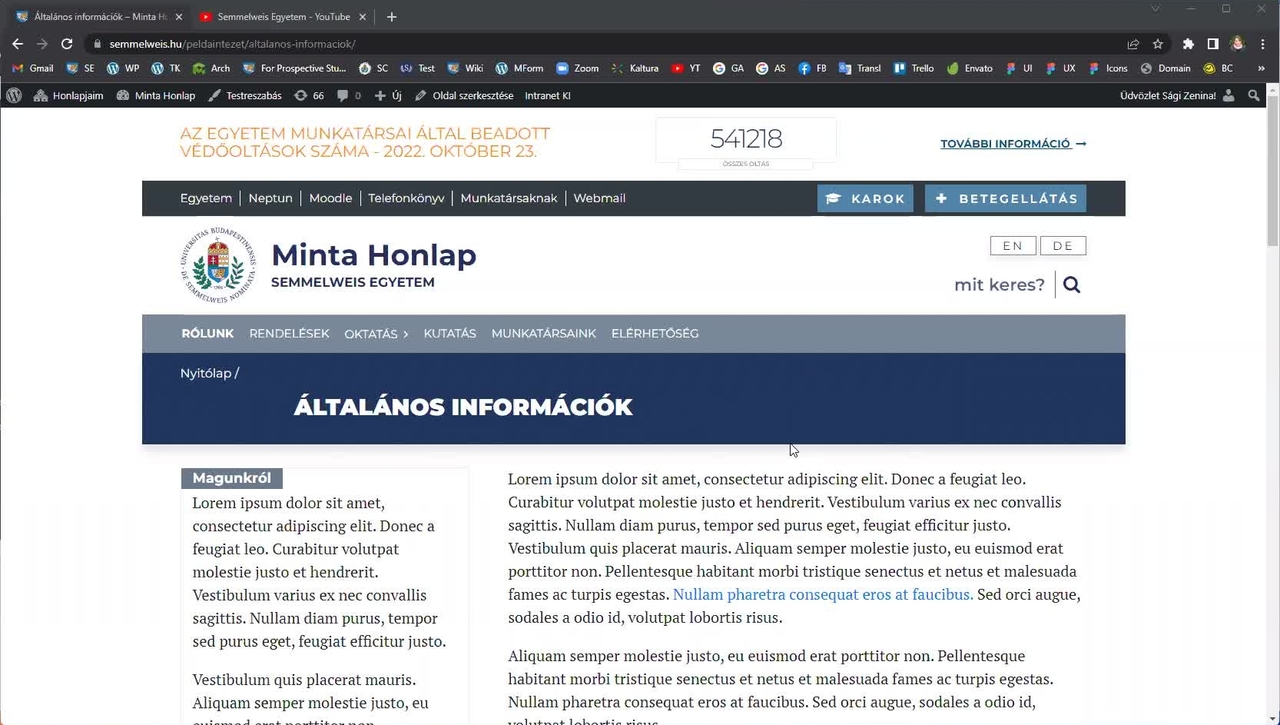The height and width of the screenshot is (725, 1280).
Task: Open the MForm bookmark
Action: pyautogui.click(x=520, y=69)
